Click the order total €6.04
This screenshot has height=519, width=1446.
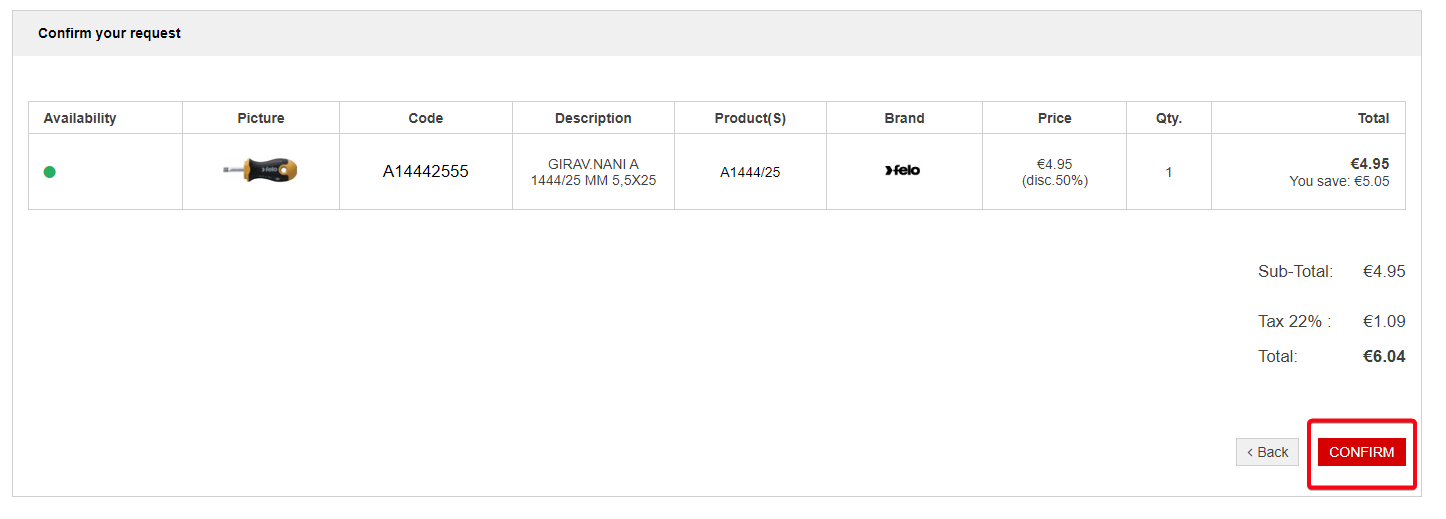click(x=1384, y=356)
